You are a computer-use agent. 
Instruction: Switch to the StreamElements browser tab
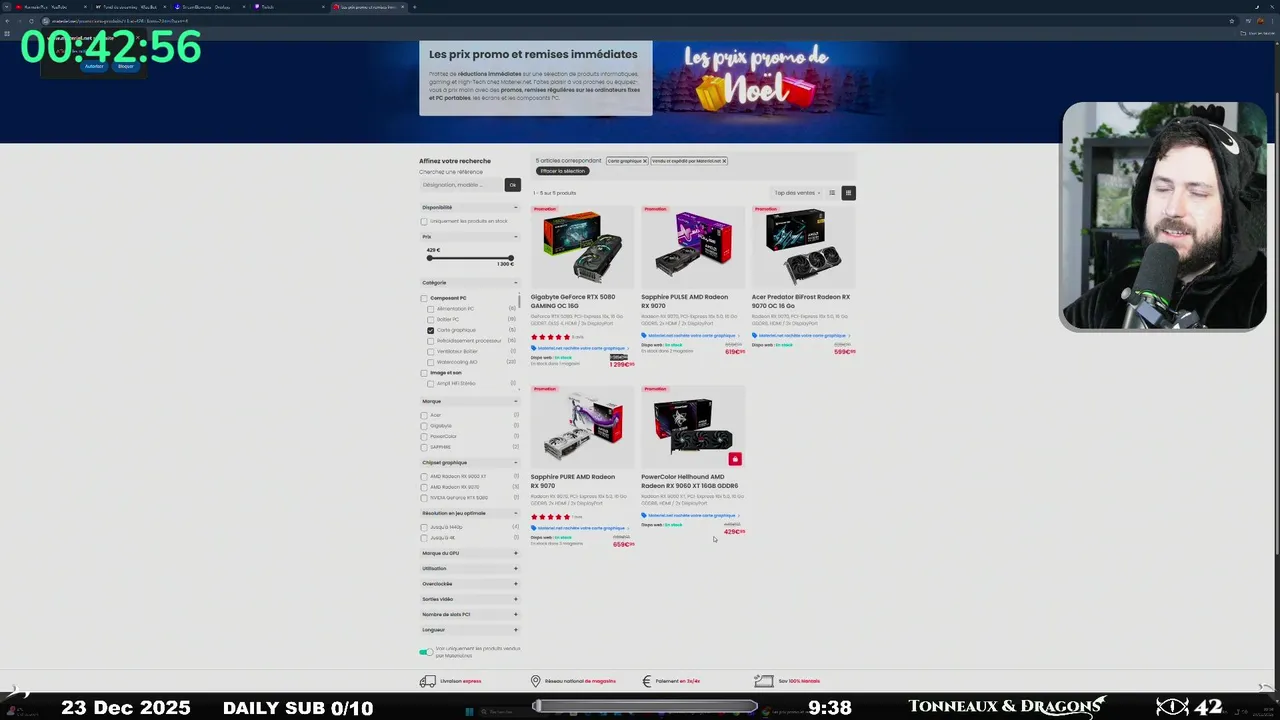click(209, 7)
